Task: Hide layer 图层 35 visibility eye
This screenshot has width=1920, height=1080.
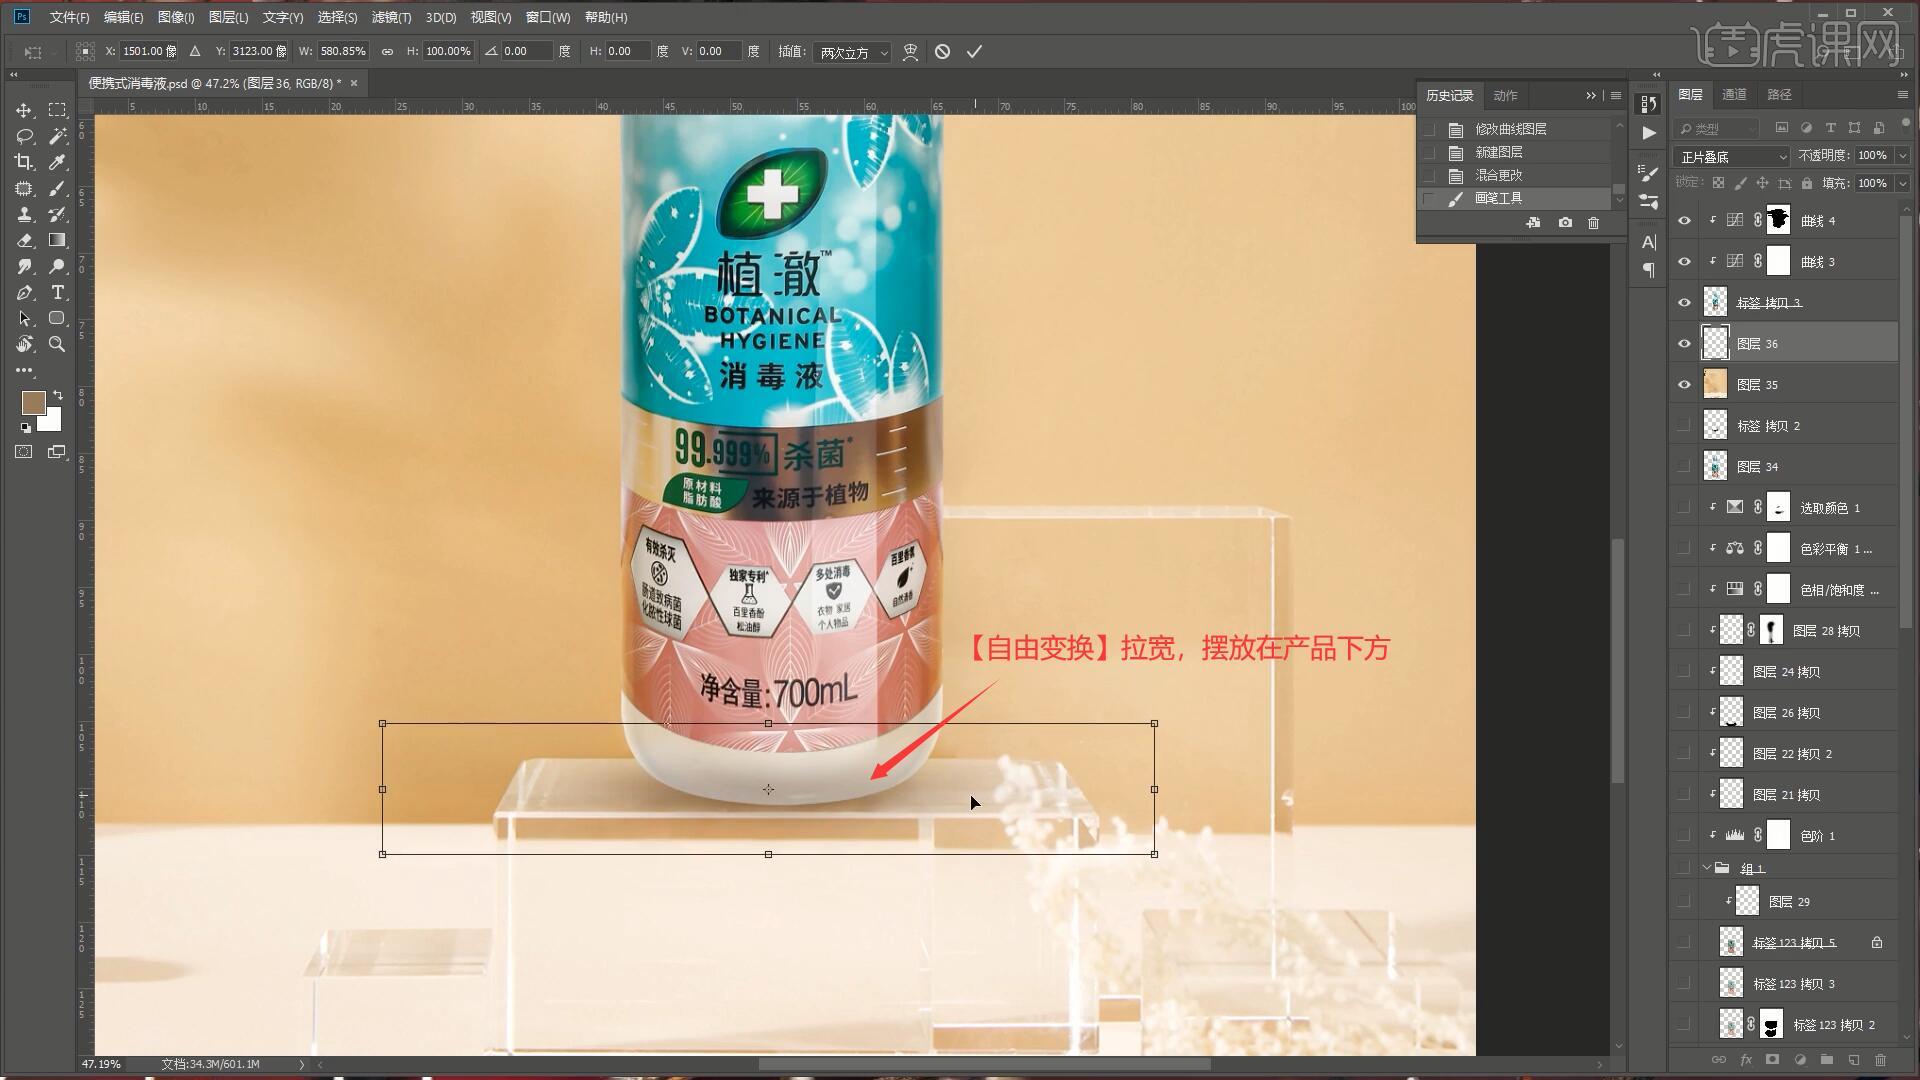Action: (x=1684, y=384)
